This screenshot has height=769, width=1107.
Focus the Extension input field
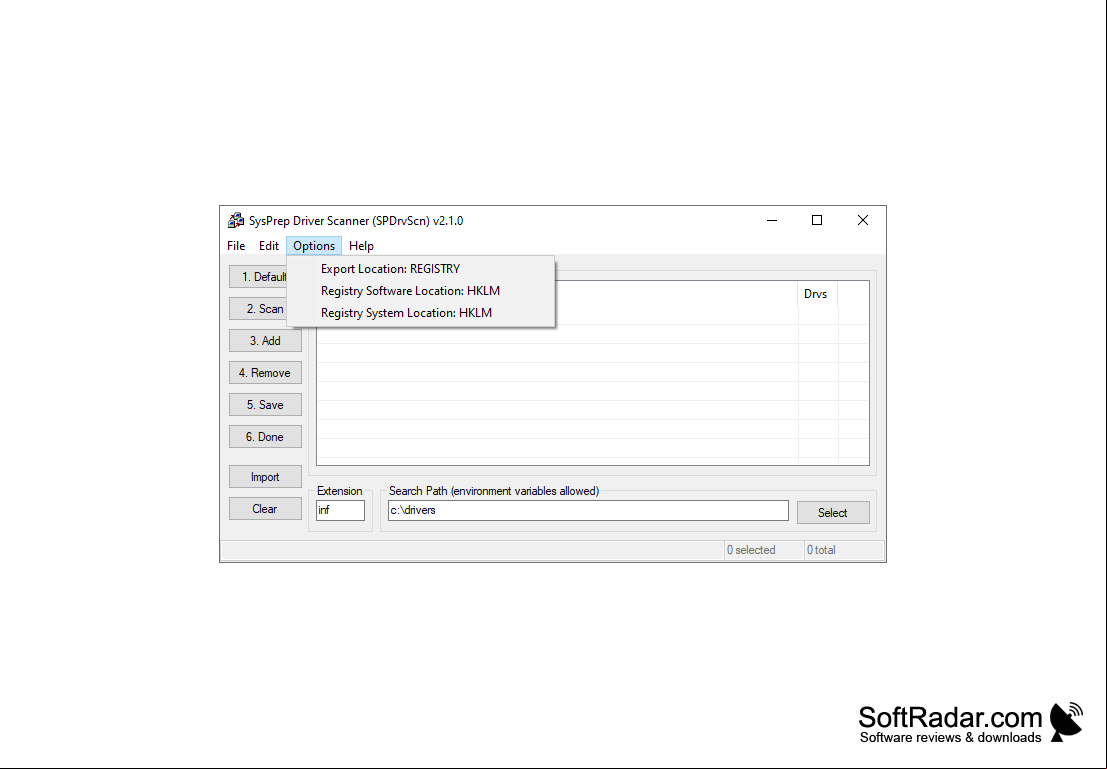tap(340, 510)
